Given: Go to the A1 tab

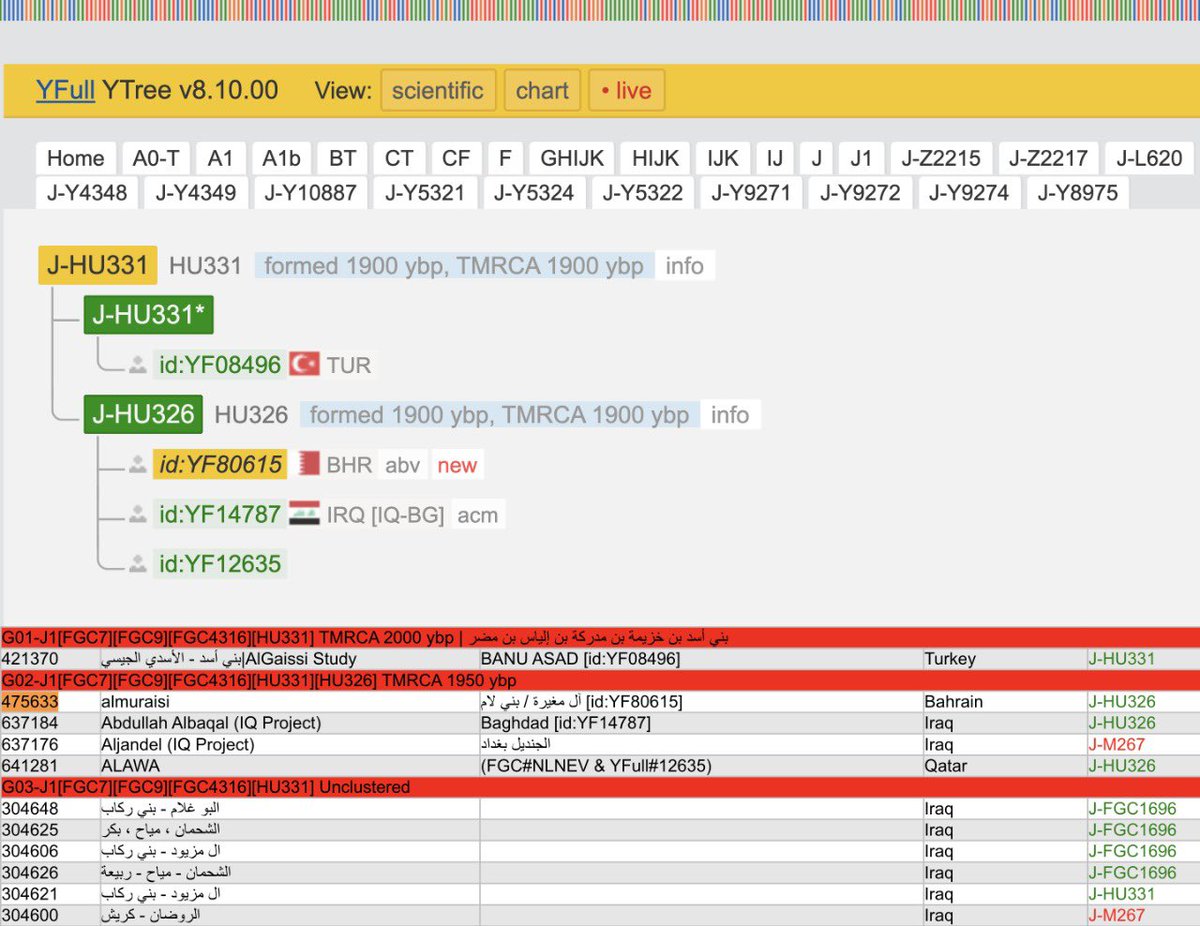Looking at the screenshot, I should click(220, 158).
